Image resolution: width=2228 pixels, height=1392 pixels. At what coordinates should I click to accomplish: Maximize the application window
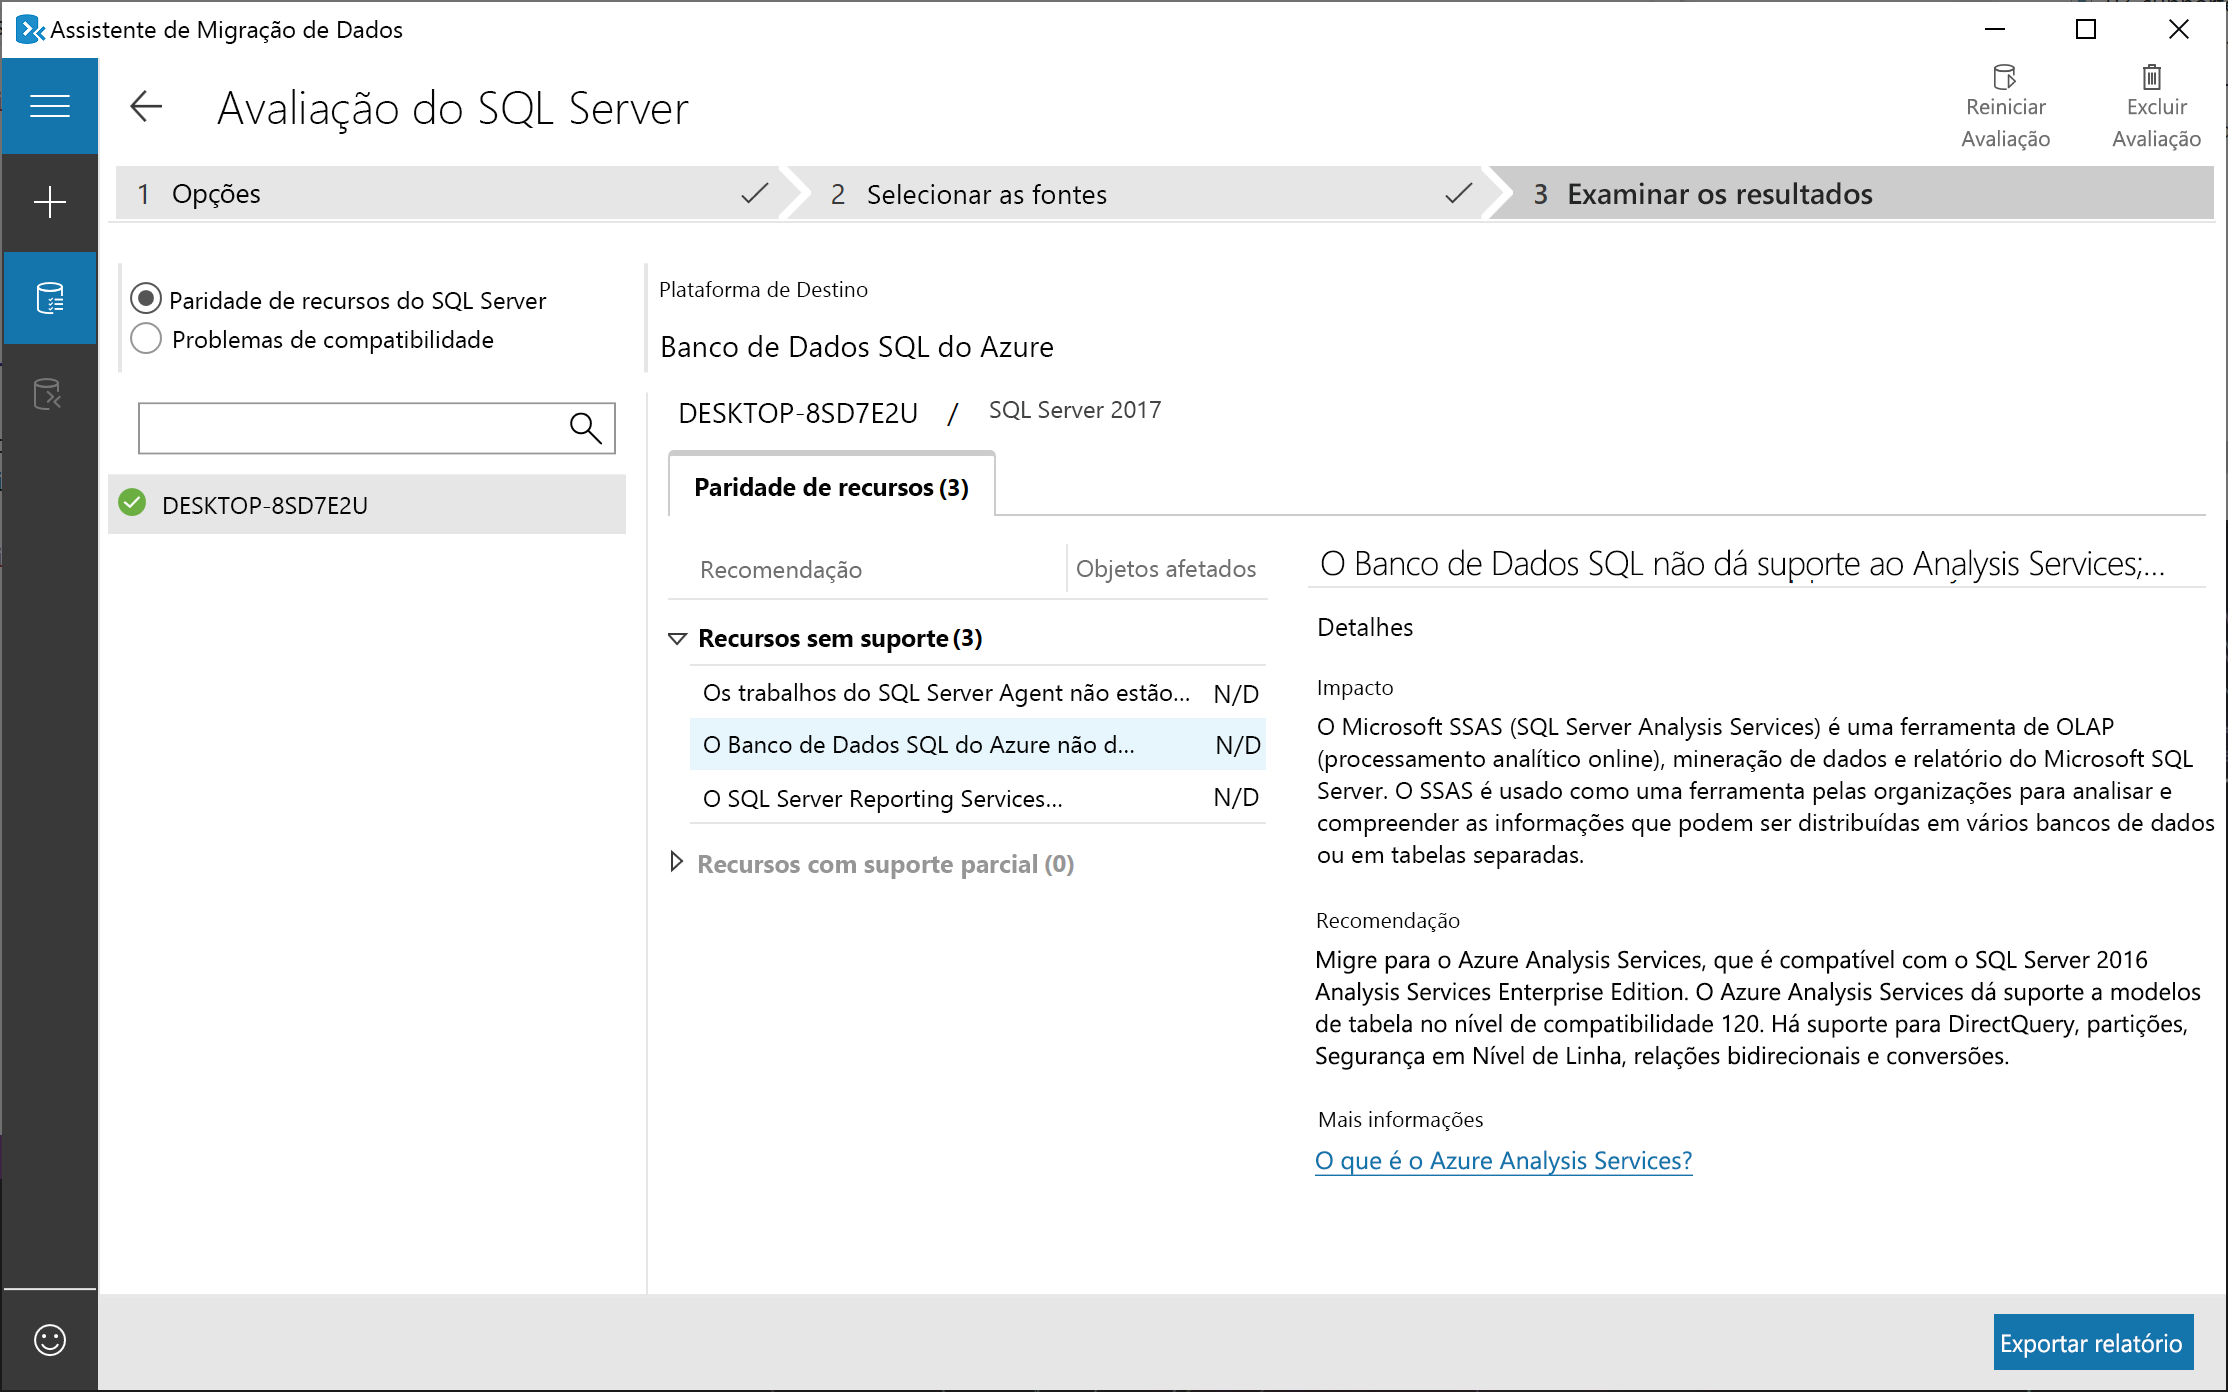[x=2086, y=29]
